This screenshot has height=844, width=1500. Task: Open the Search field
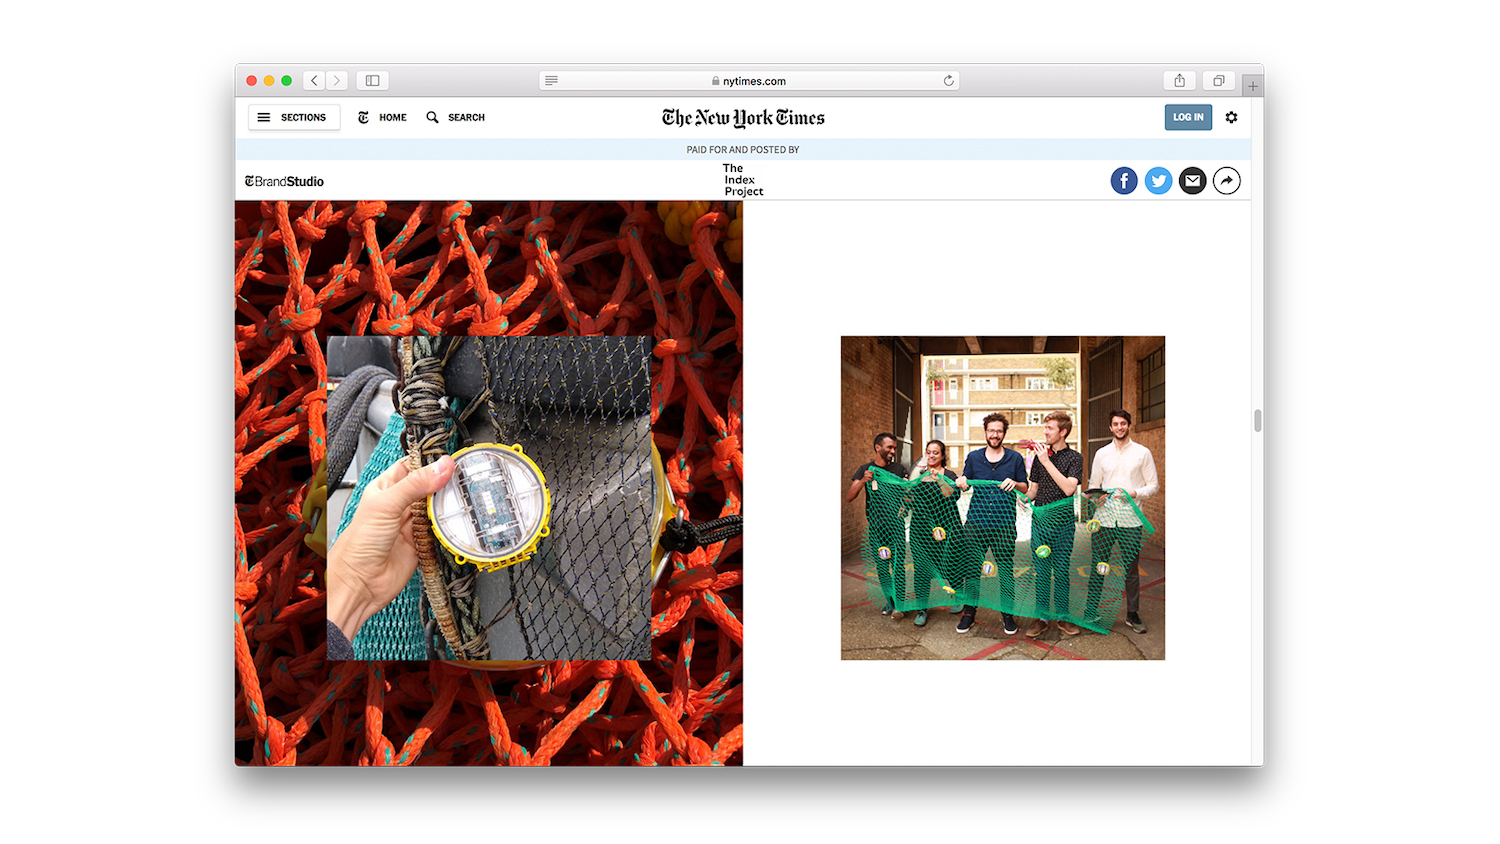[456, 118]
